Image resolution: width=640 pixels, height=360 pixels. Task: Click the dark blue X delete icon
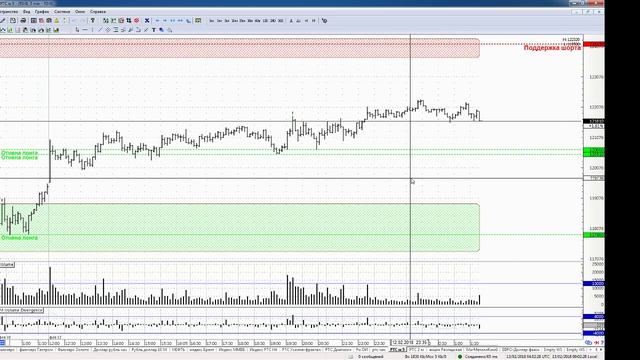[x=147, y=20]
